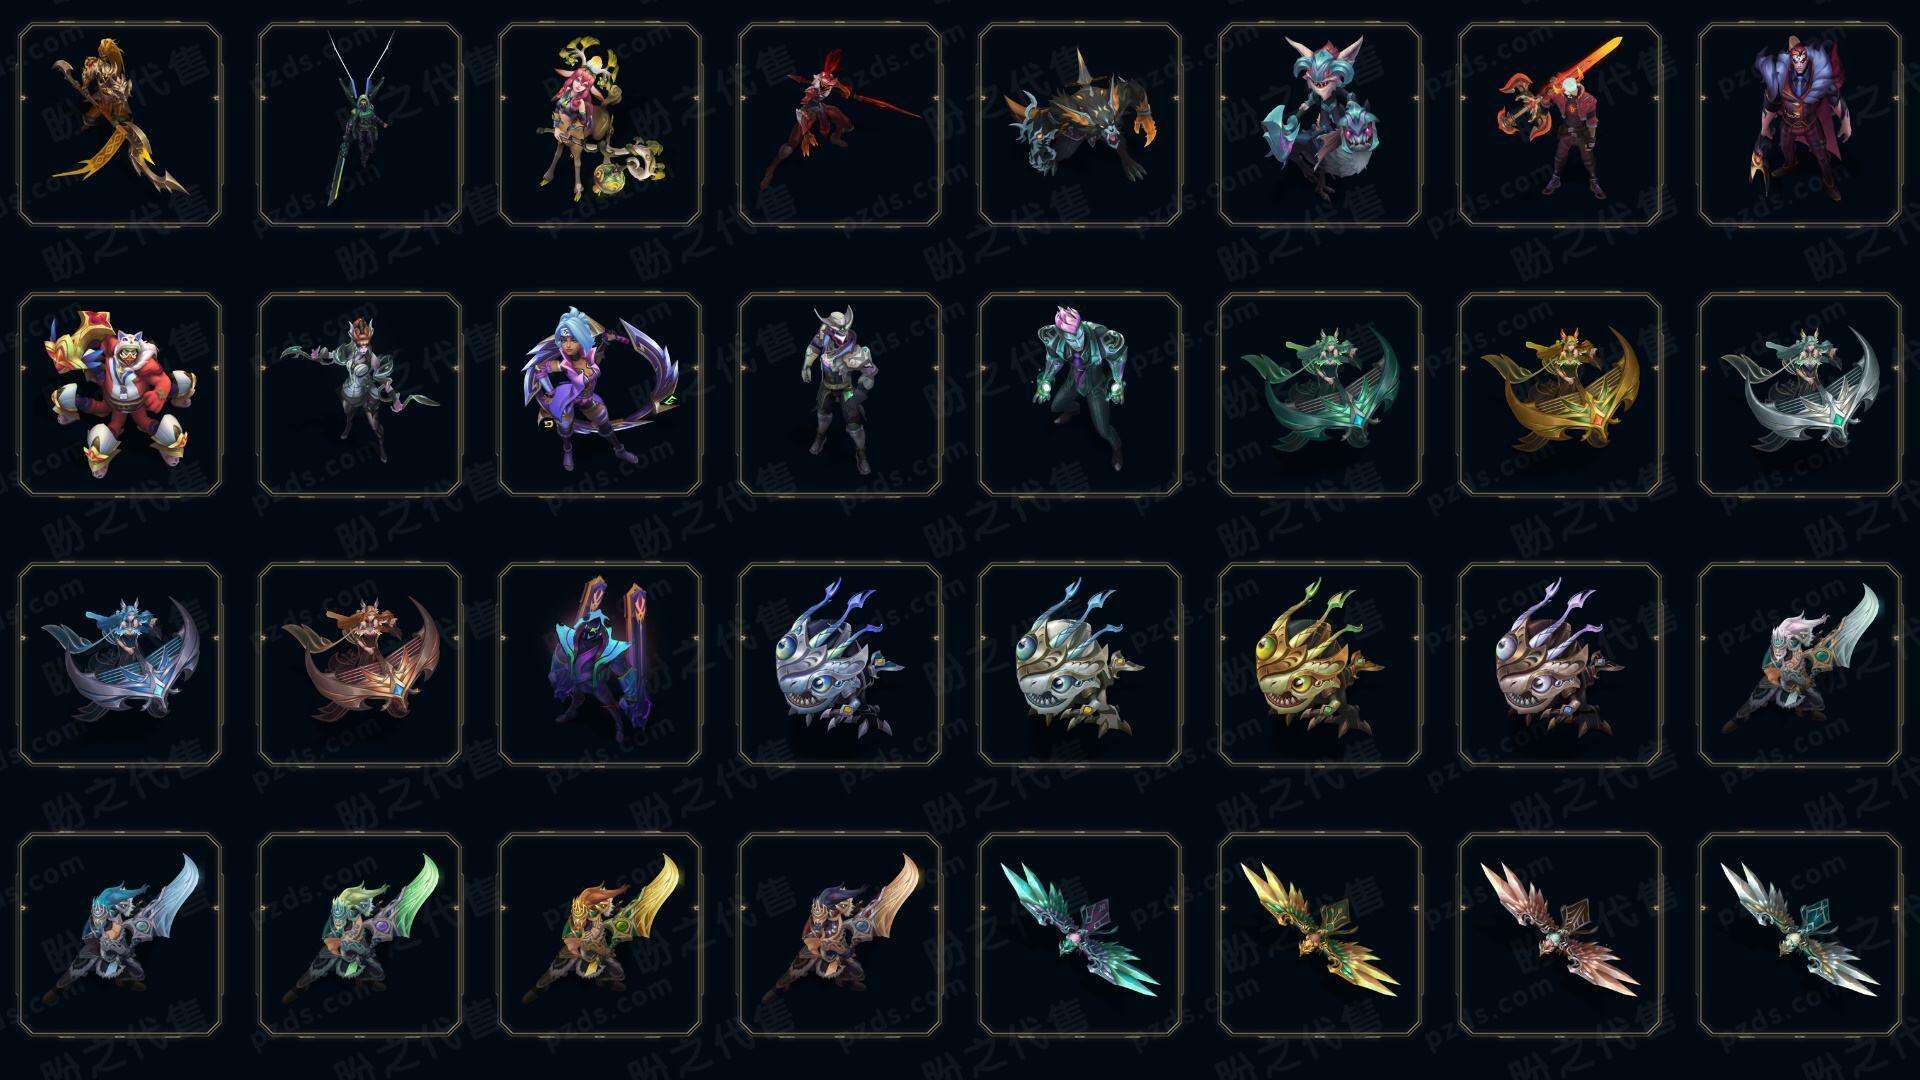Image resolution: width=1920 pixels, height=1080 pixels.
Task: Click the teal feathered bird icon
Action: tap(1080, 935)
